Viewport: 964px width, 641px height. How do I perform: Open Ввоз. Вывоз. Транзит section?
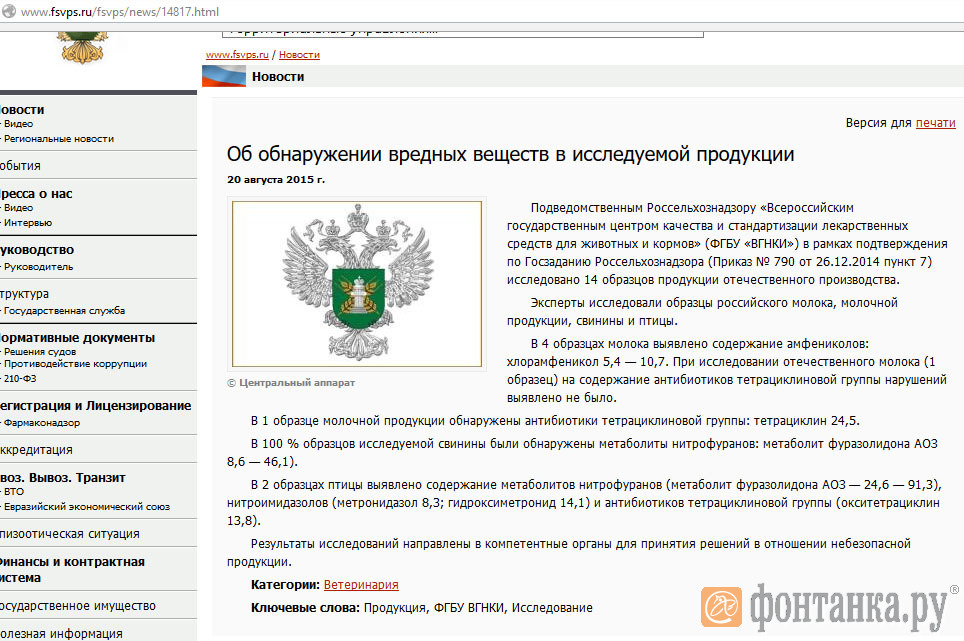coord(63,478)
